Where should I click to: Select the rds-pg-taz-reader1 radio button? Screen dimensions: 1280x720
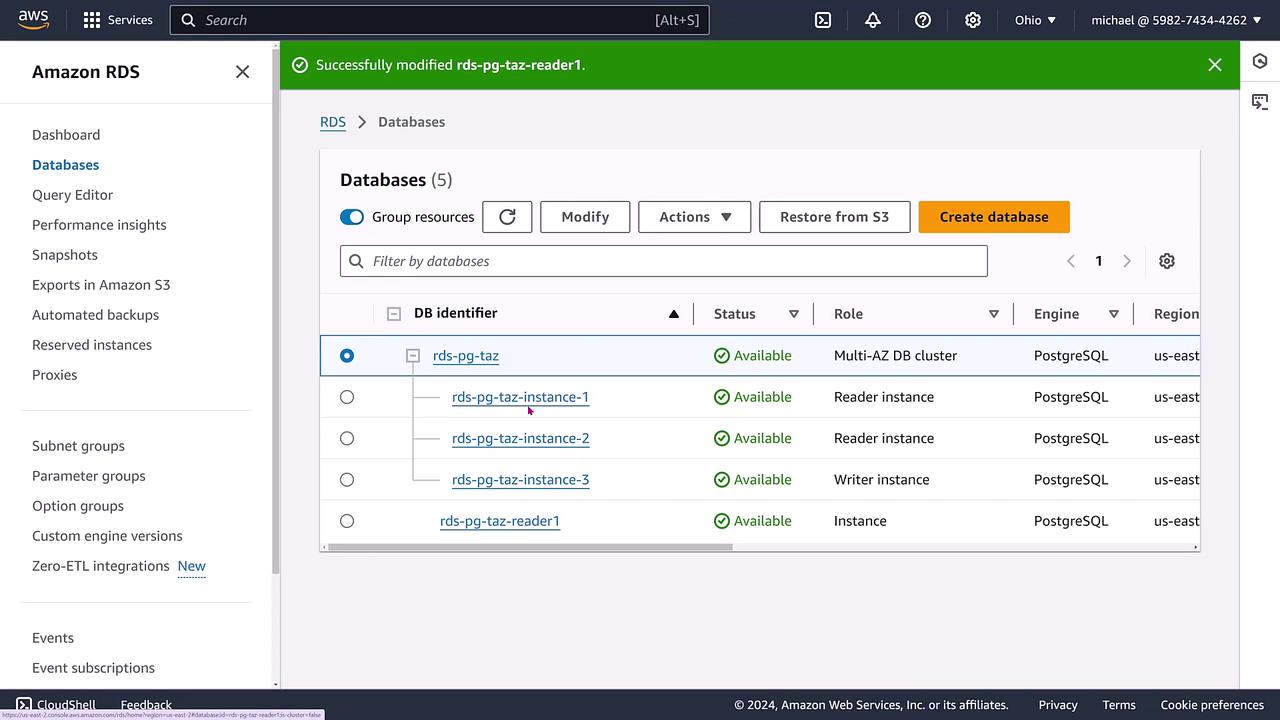[347, 521]
